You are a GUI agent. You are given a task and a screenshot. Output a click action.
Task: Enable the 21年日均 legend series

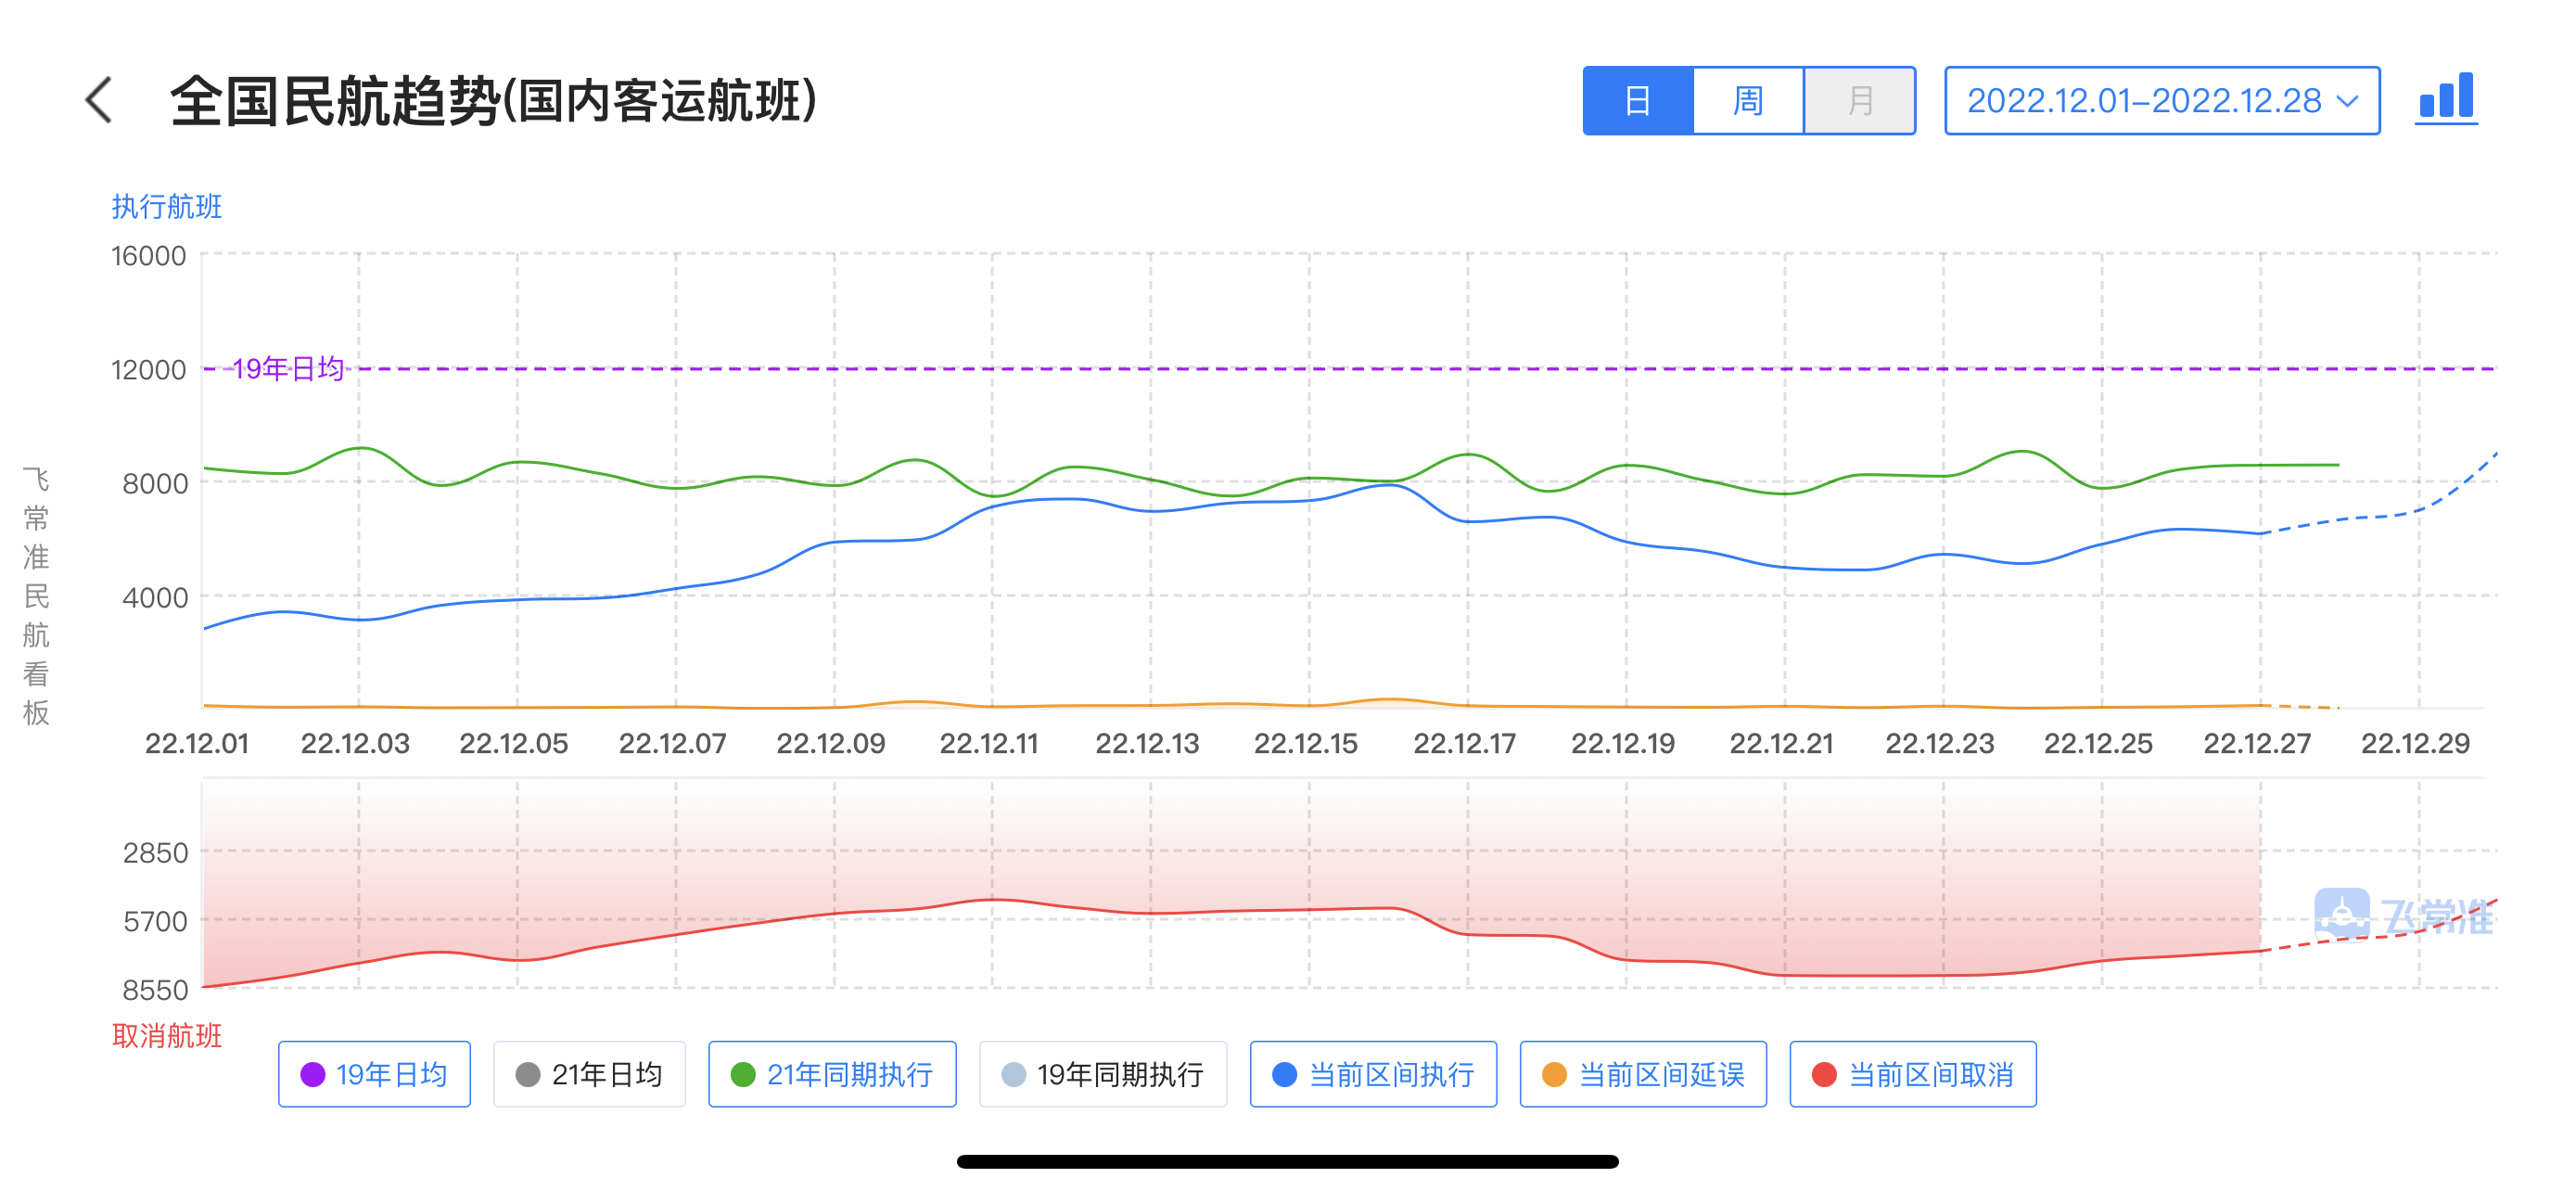pyautogui.click(x=589, y=1074)
